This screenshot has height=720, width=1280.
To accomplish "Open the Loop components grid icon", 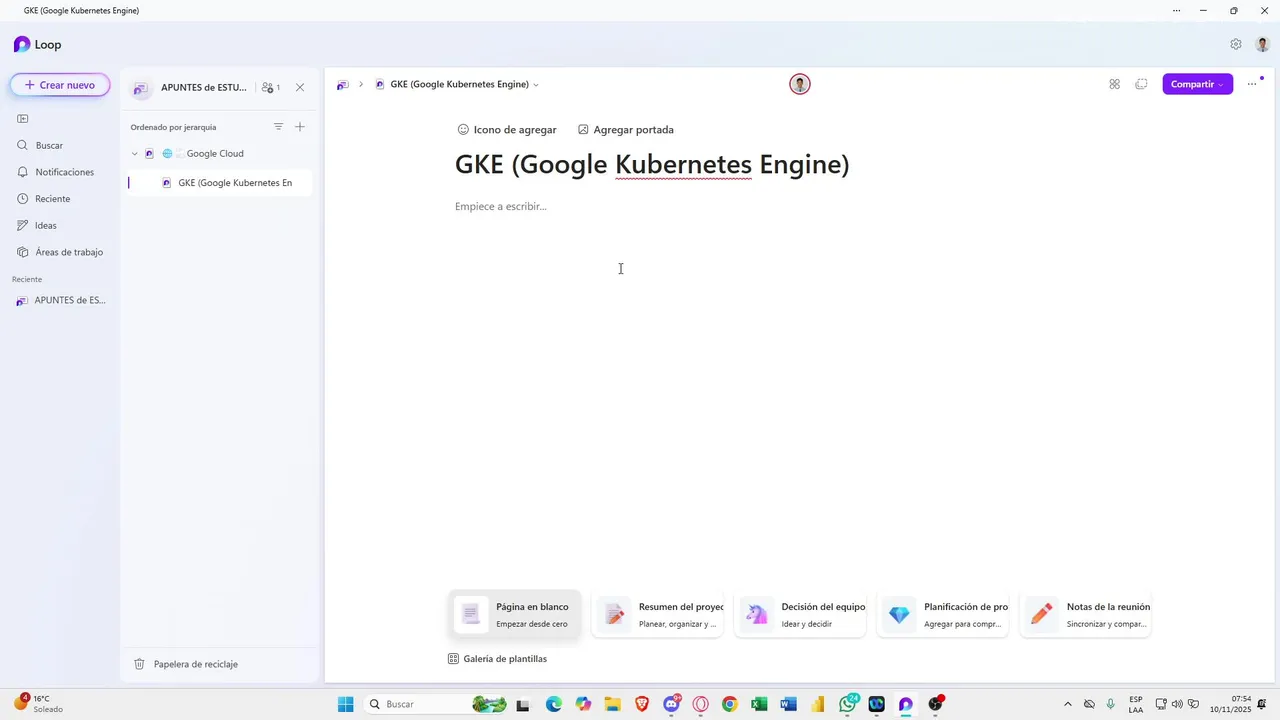I will point(1114,84).
